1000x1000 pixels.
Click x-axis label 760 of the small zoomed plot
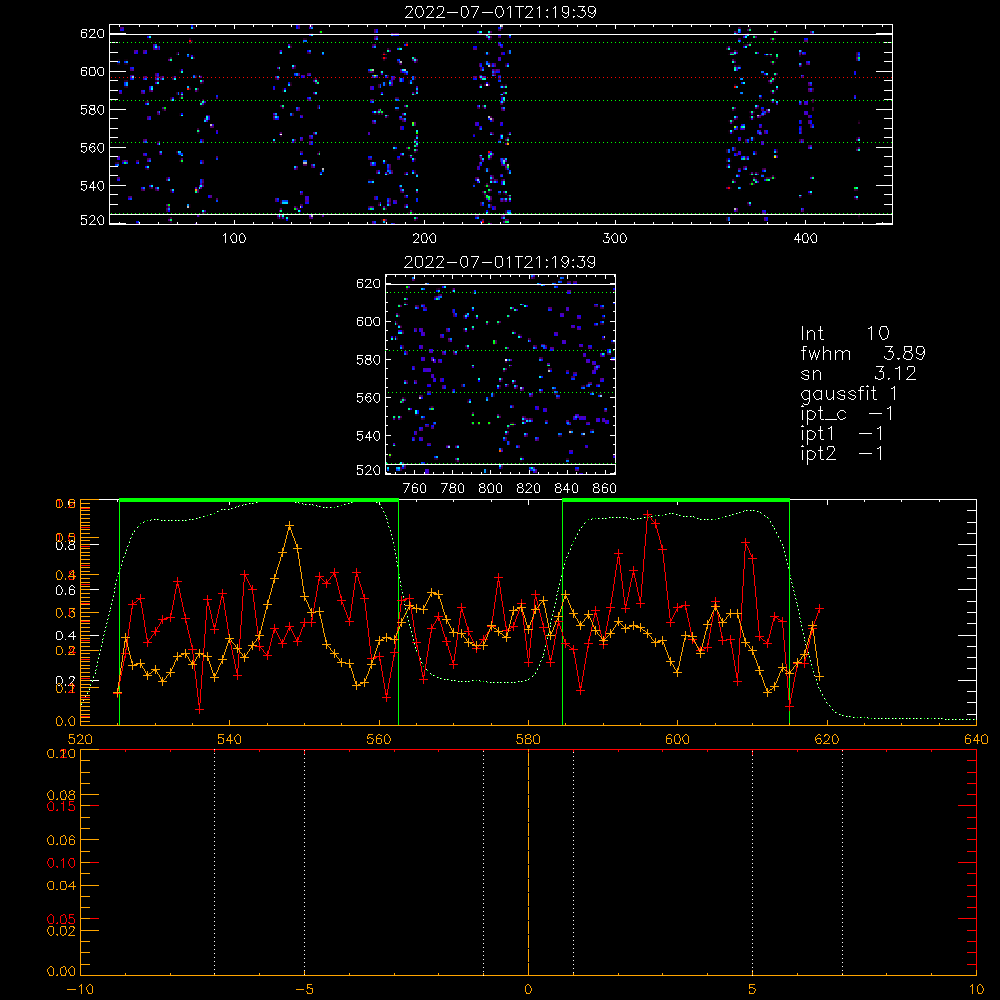415,489
